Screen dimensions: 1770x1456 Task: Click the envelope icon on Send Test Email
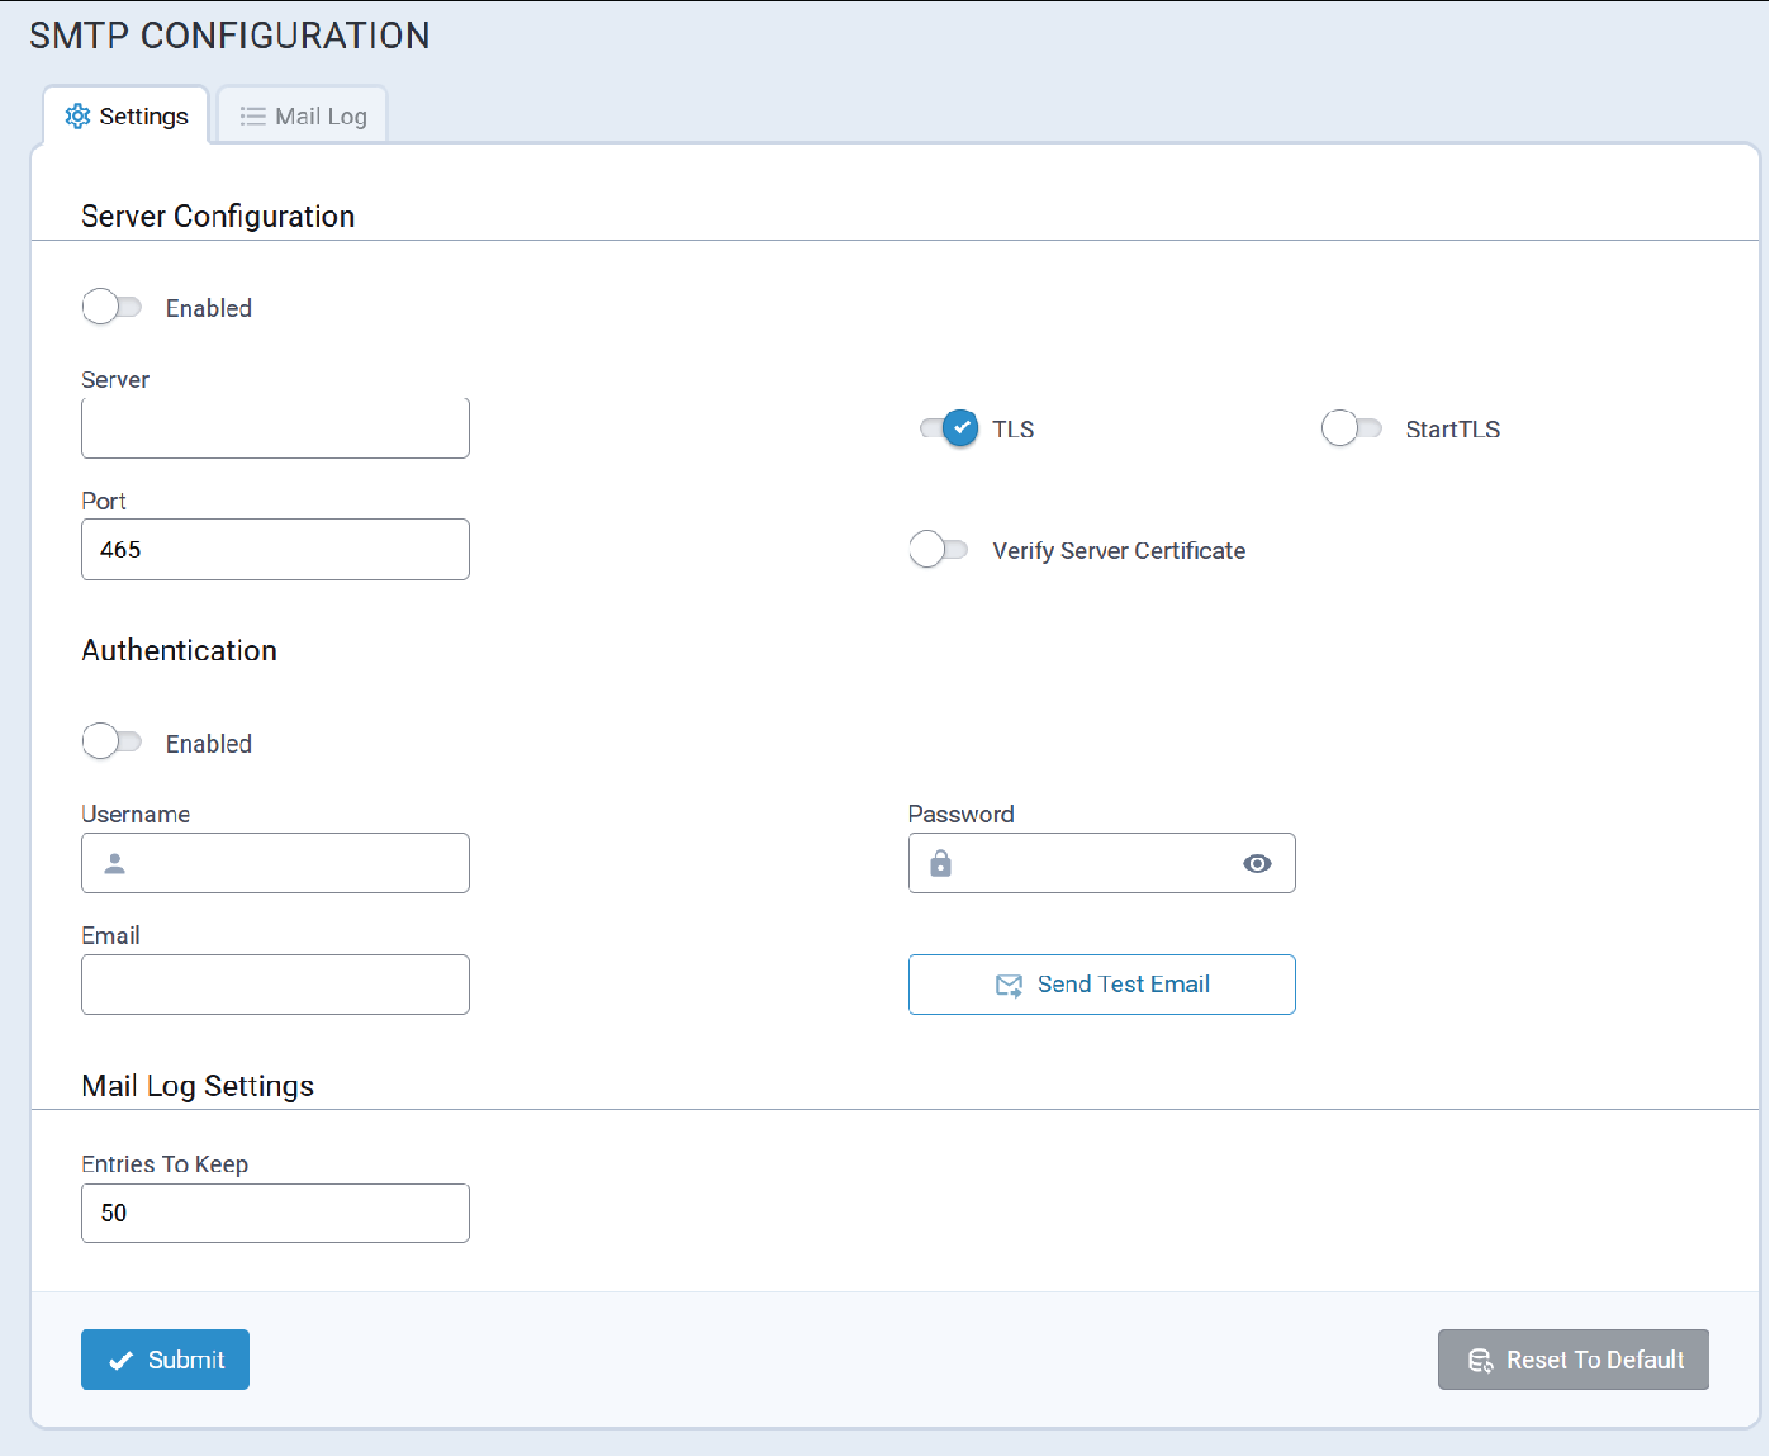(1009, 986)
